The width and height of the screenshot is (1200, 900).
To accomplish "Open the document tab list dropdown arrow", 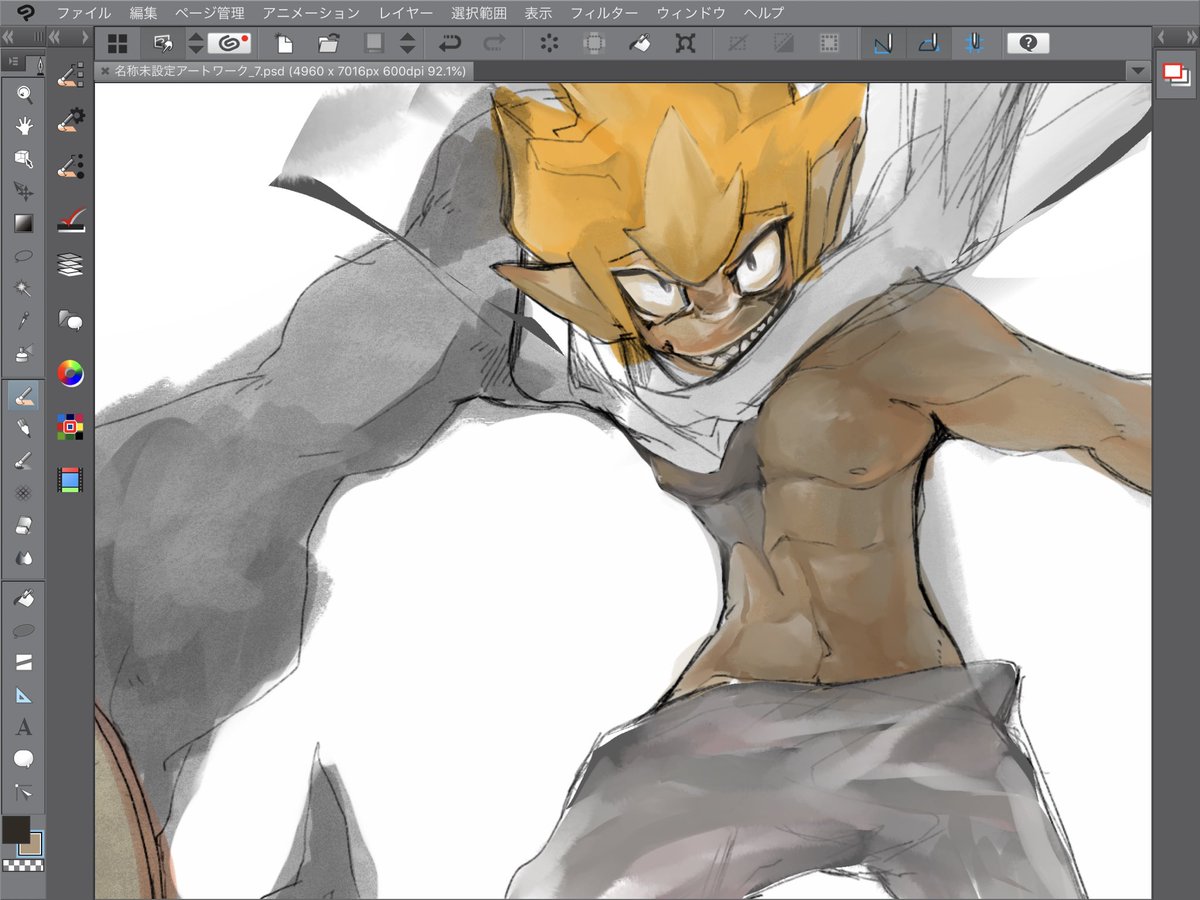I will coord(1136,71).
